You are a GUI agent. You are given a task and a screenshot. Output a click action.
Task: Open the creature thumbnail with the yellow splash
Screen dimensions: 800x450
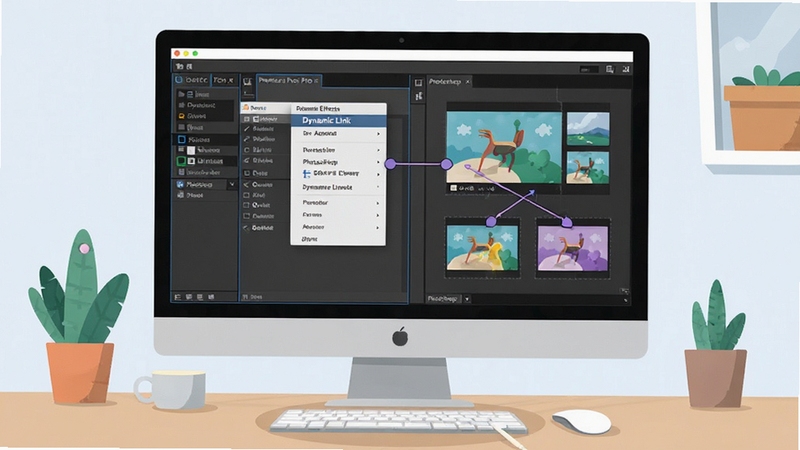[482, 248]
